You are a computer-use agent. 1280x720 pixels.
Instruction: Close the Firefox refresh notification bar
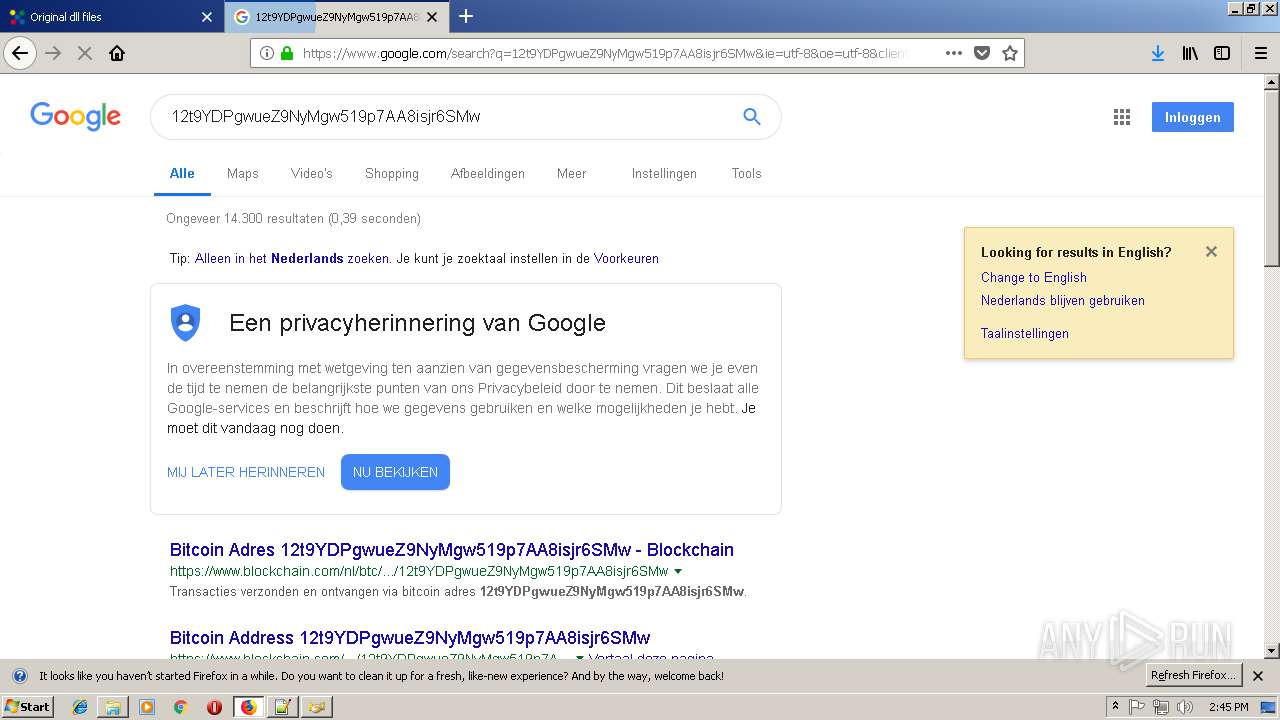[1258, 676]
